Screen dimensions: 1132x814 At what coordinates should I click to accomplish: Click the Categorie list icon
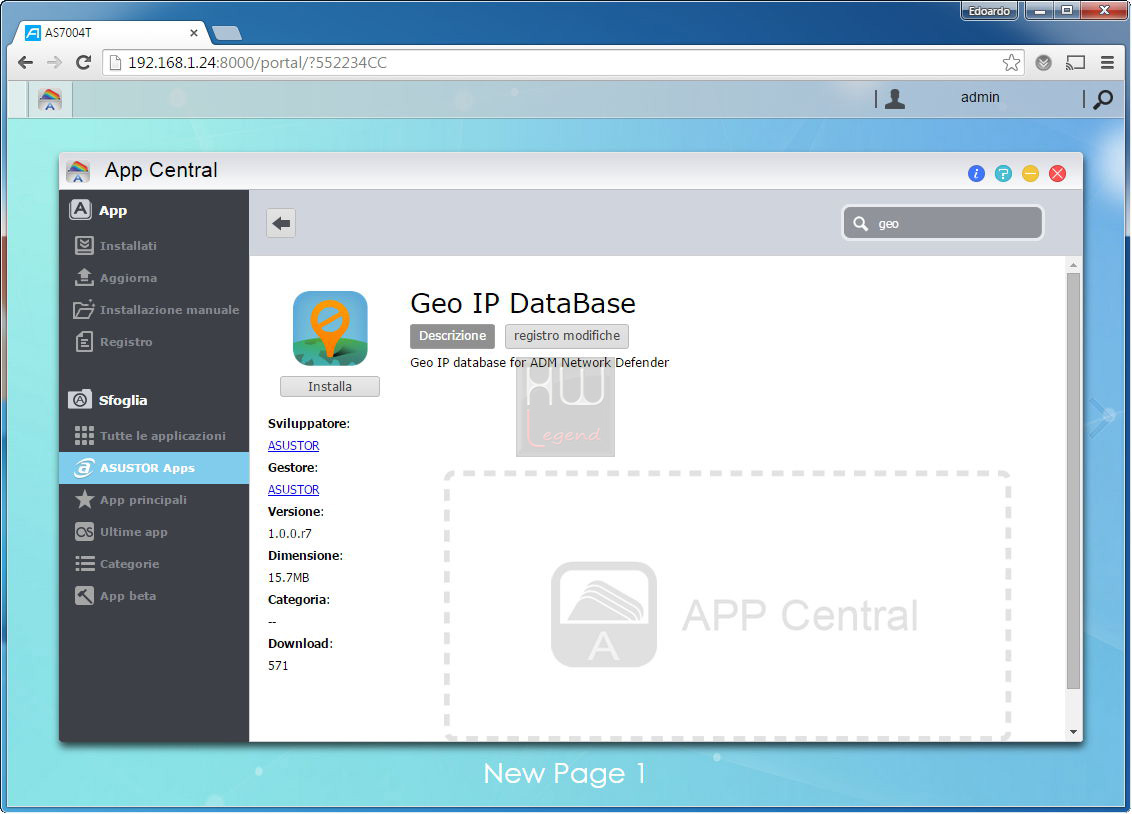click(84, 564)
